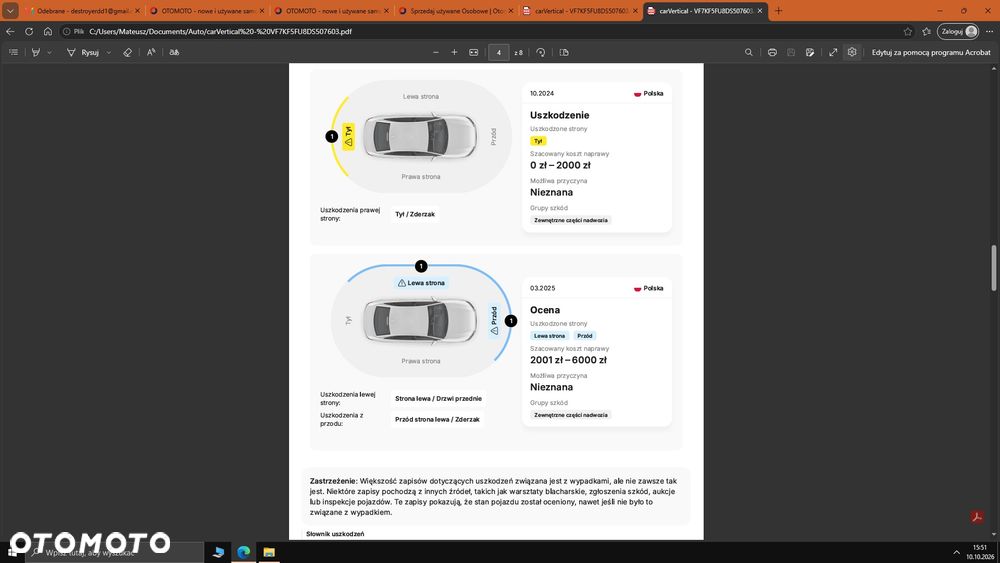The height and width of the screenshot is (563, 1000).
Task: Open the PDF search tool
Action: (x=749, y=52)
